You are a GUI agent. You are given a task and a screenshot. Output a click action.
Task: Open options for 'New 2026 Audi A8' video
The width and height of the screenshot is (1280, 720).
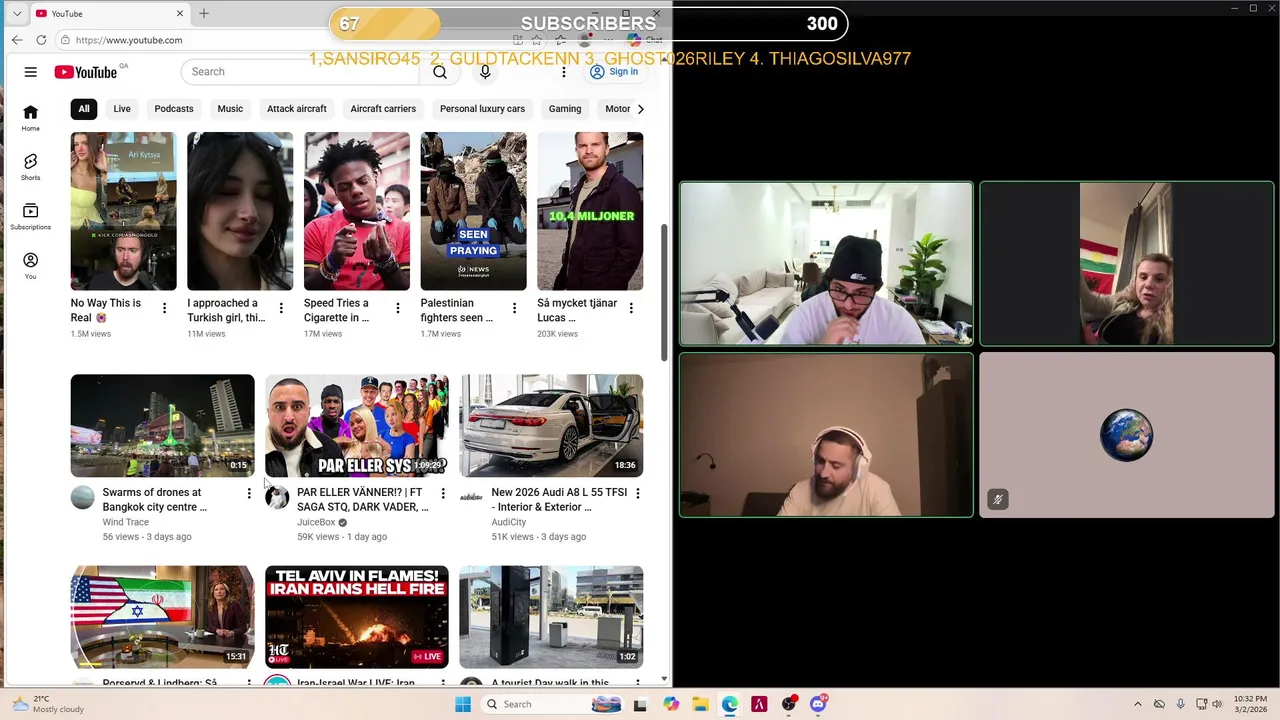637,493
